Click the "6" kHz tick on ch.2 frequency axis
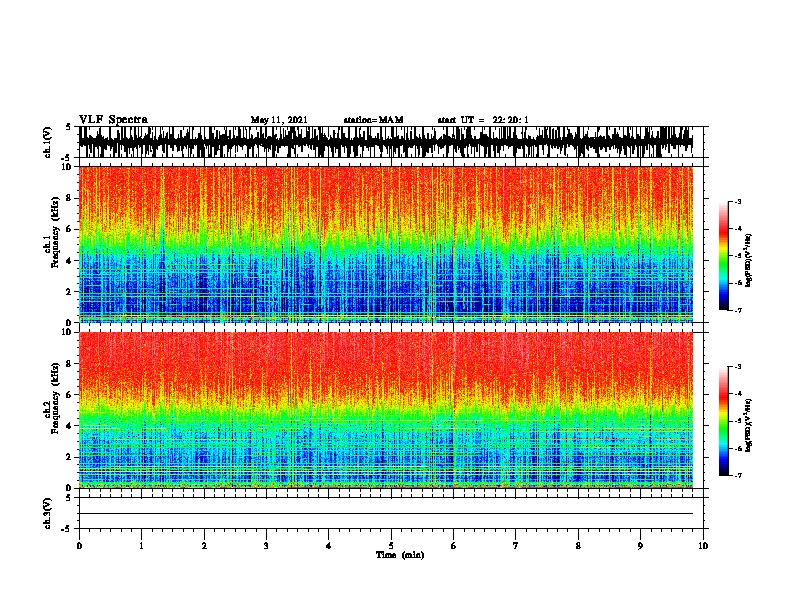This screenshot has height=612, width=792. pyautogui.click(x=70, y=395)
